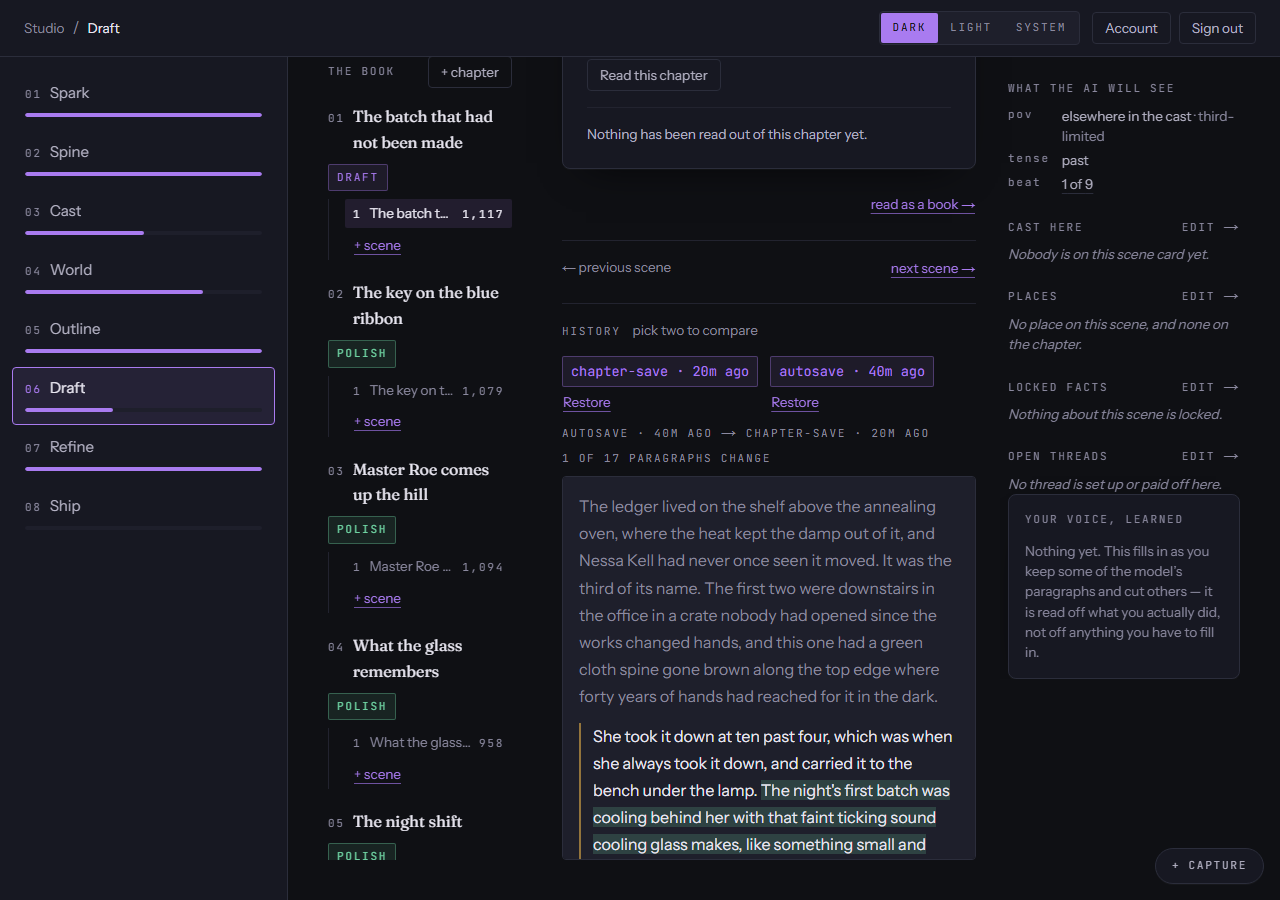Screen dimensions: 1280x900
Task: Select the What the glass scene with 958 words
Action: [x=428, y=742]
